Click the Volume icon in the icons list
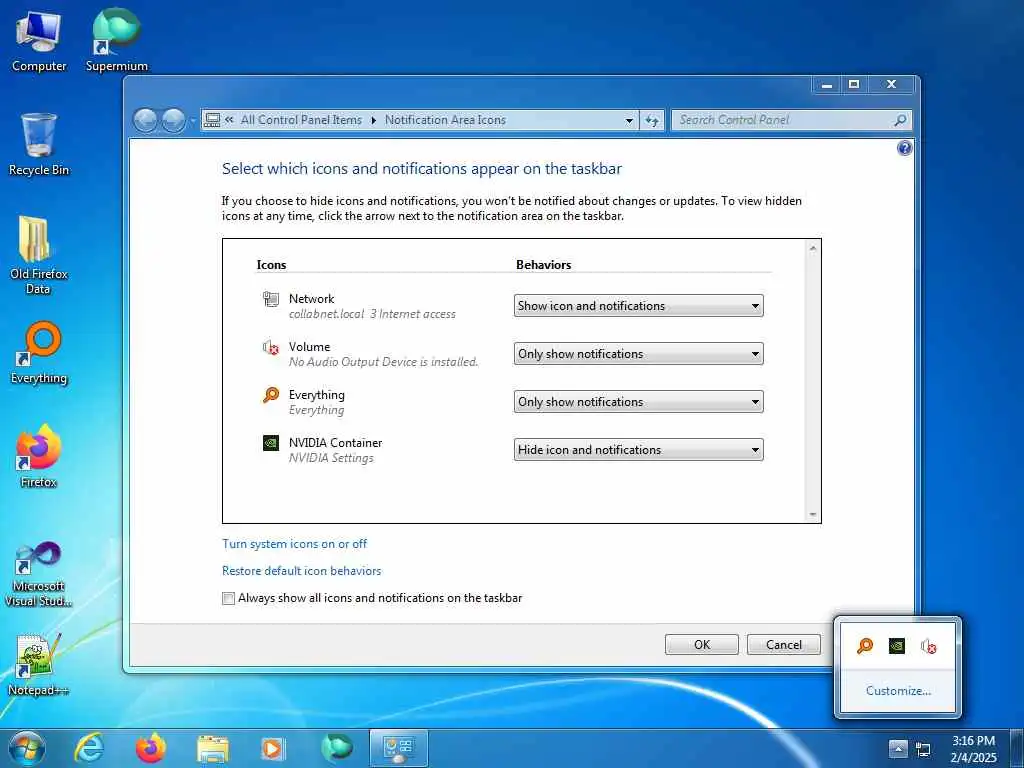Image resolution: width=1024 pixels, height=768 pixels. click(270, 347)
